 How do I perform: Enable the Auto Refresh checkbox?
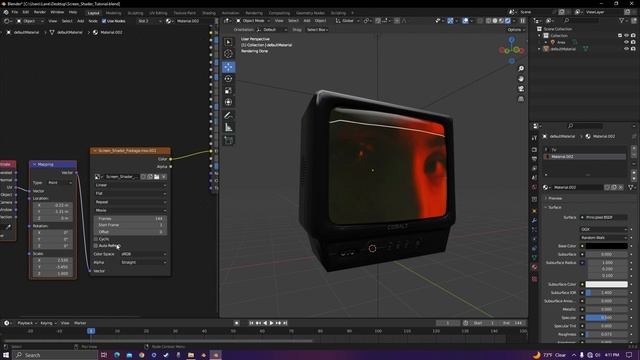[x=96, y=246]
